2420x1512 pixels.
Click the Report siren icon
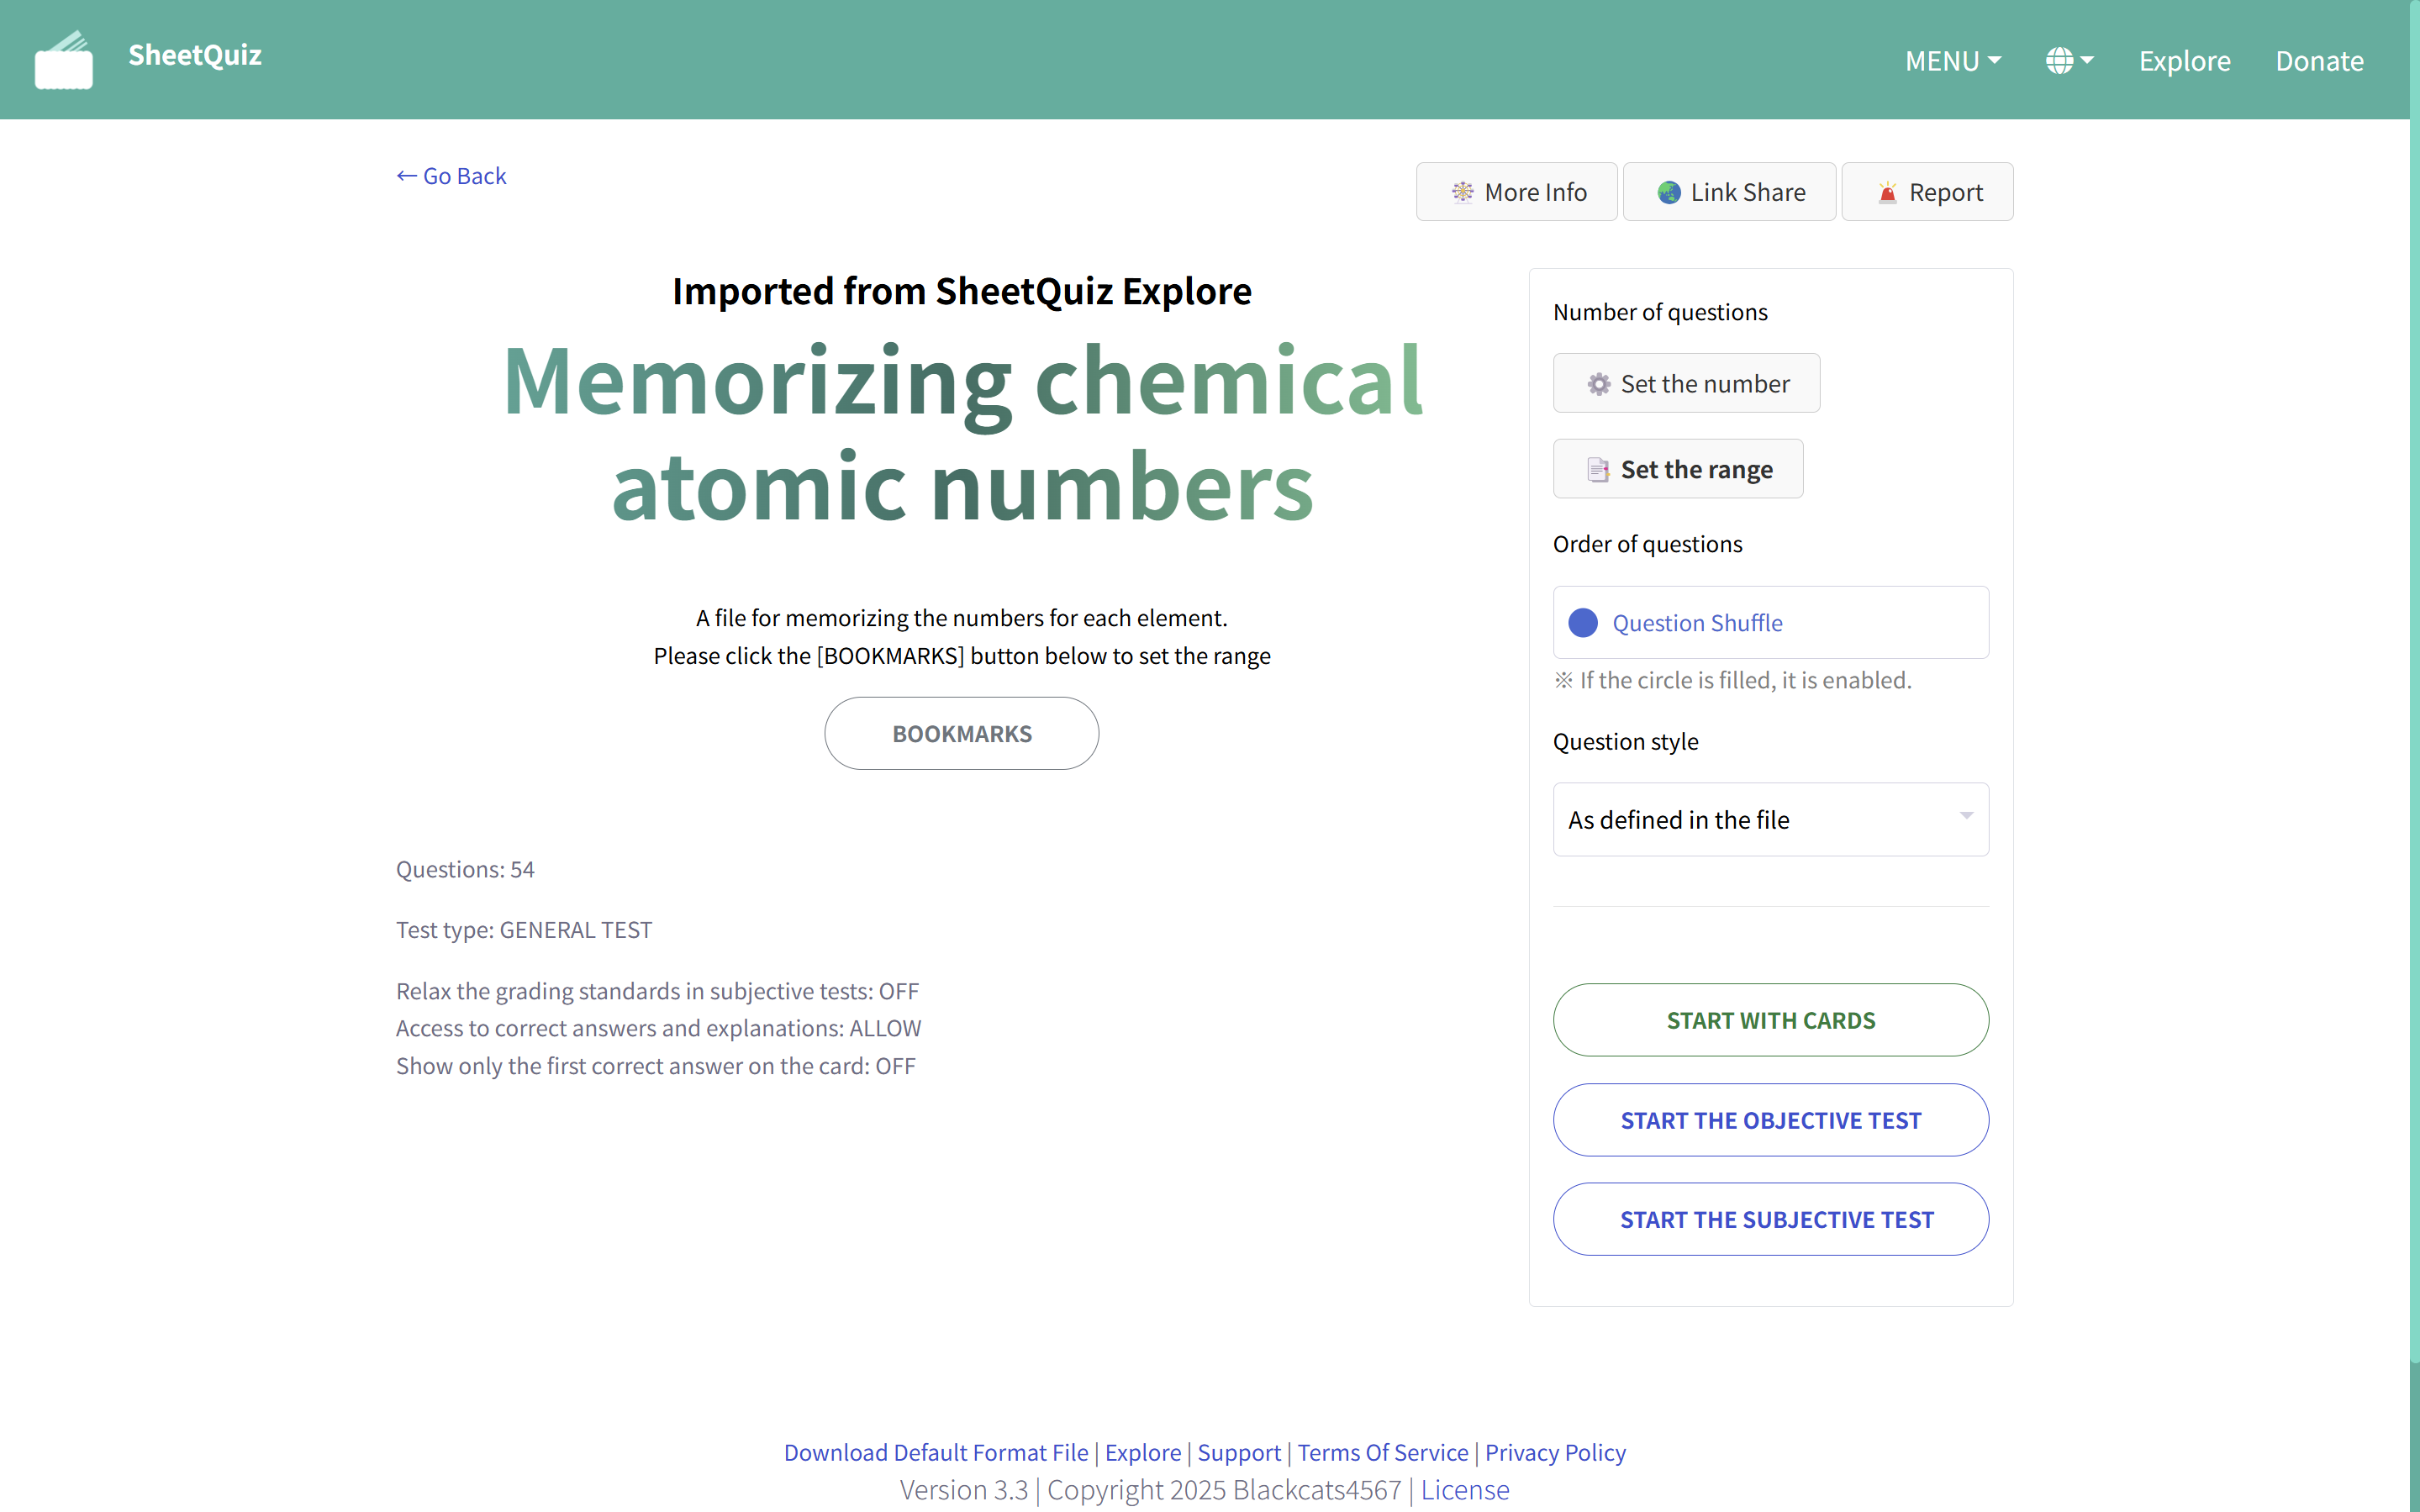[x=1887, y=192]
